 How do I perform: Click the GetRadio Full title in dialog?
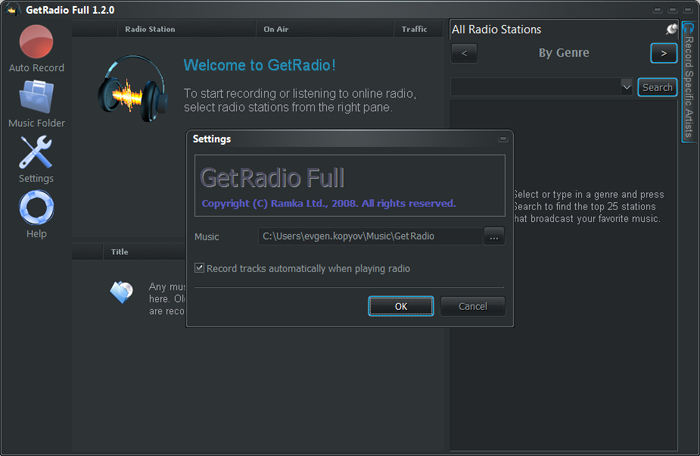[272, 178]
